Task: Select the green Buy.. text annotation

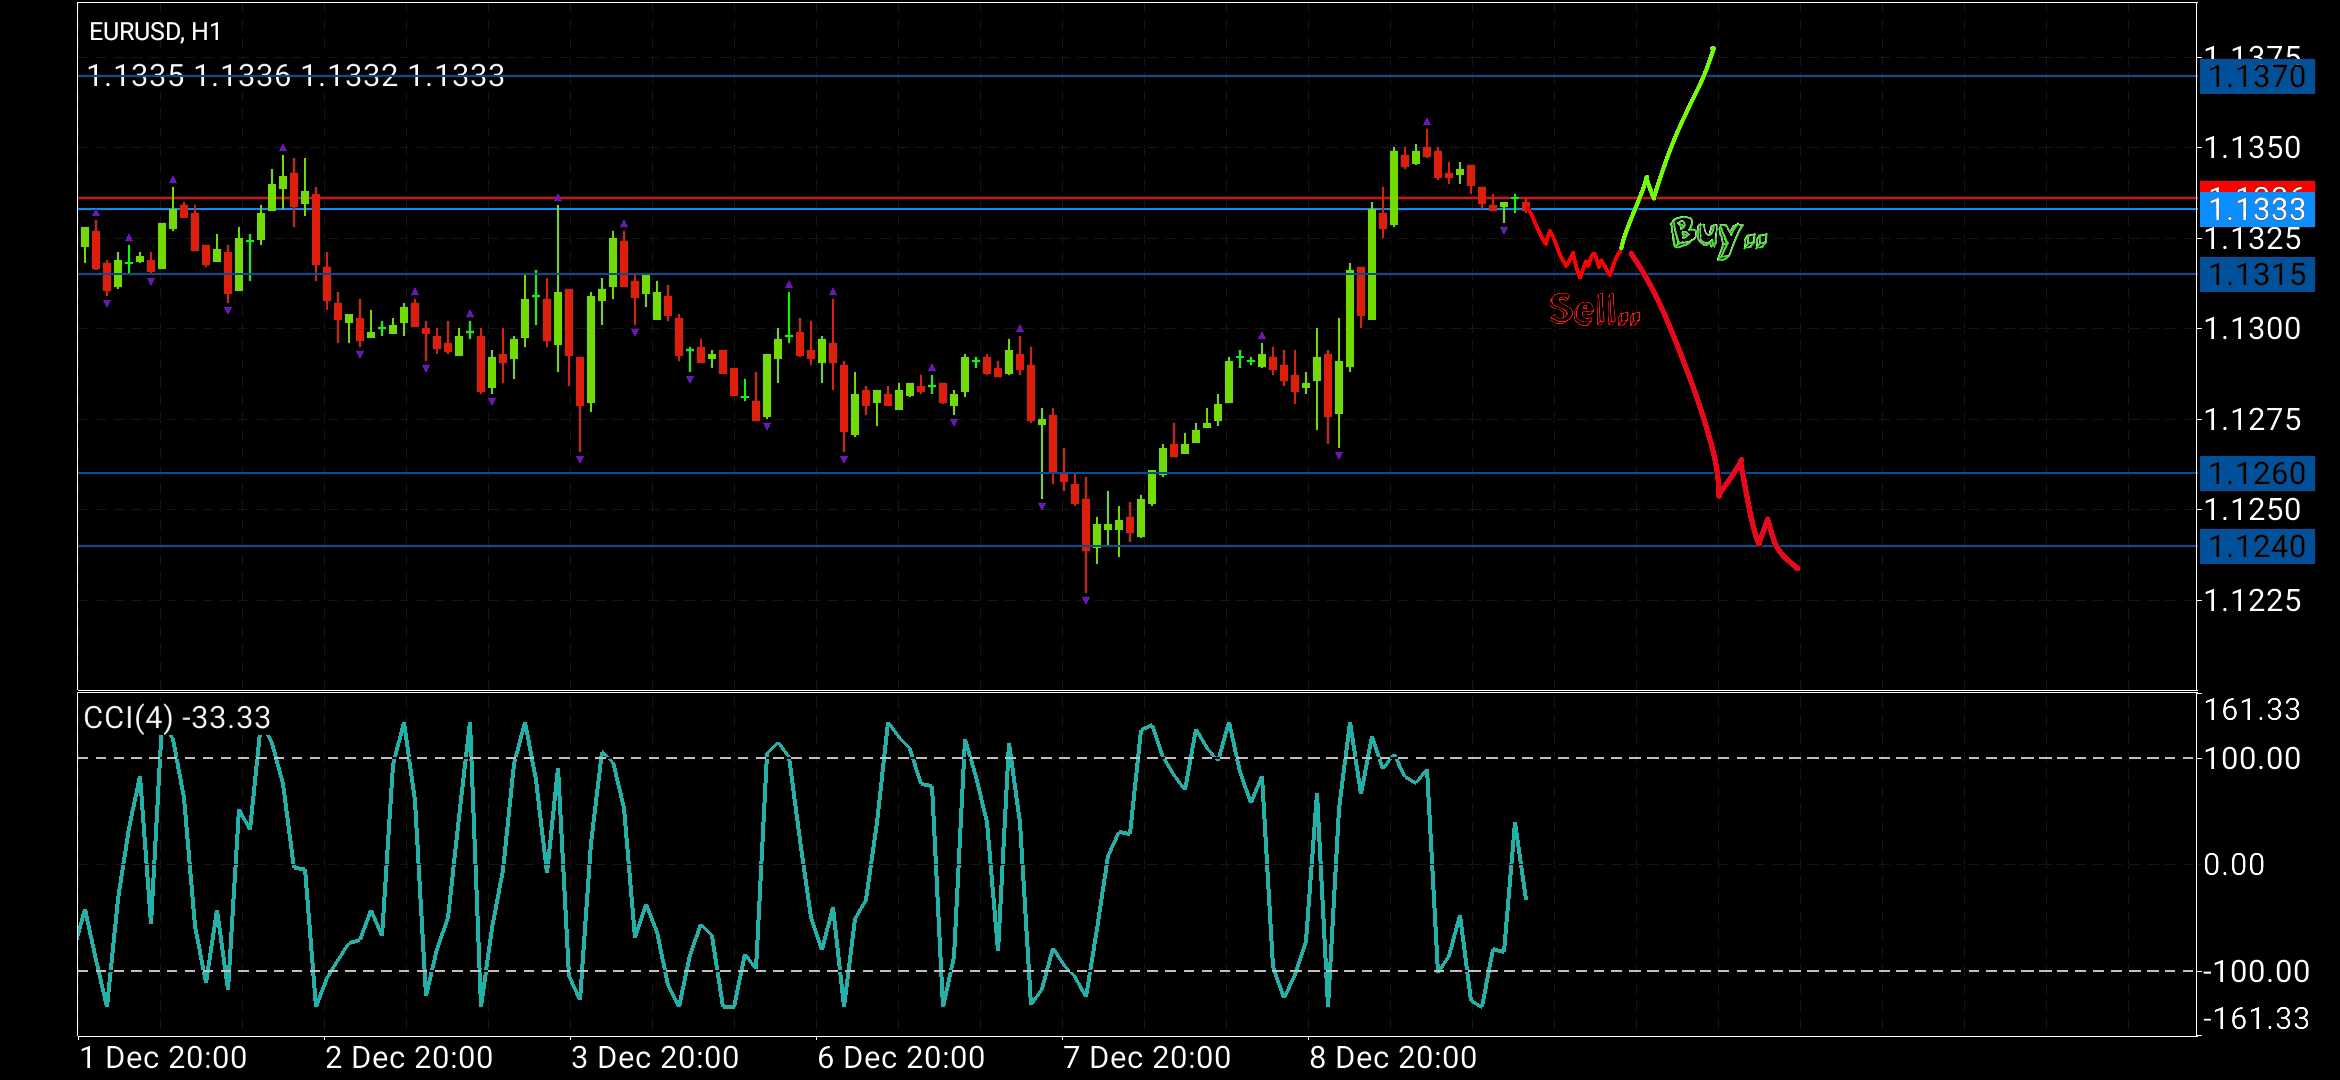Action: tap(1717, 236)
